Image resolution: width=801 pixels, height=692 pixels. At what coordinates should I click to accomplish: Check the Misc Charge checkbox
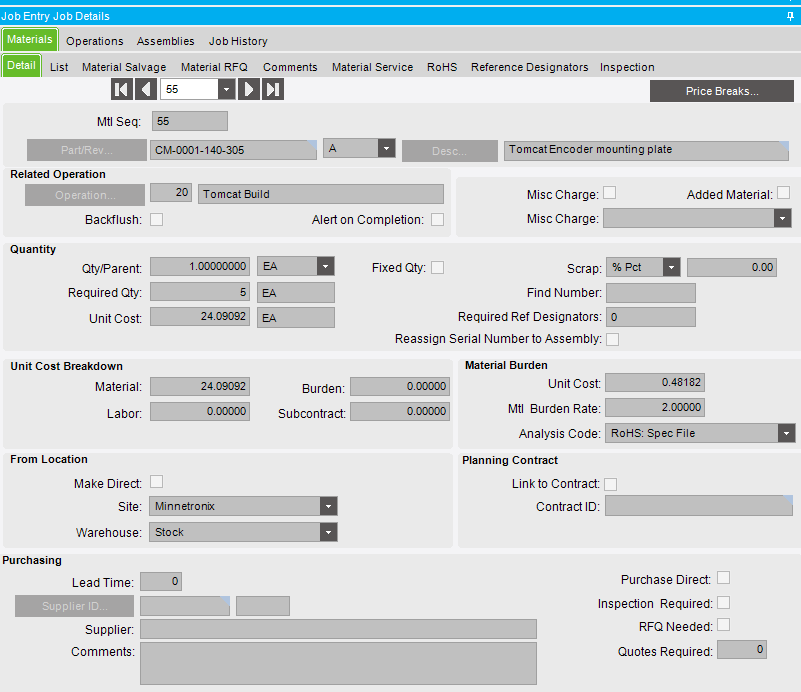609,193
